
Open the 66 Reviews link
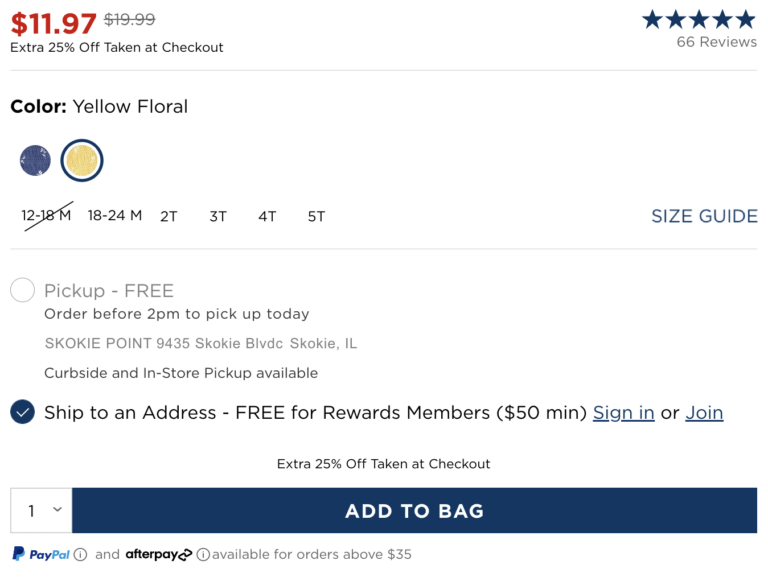[x=716, y=42]
